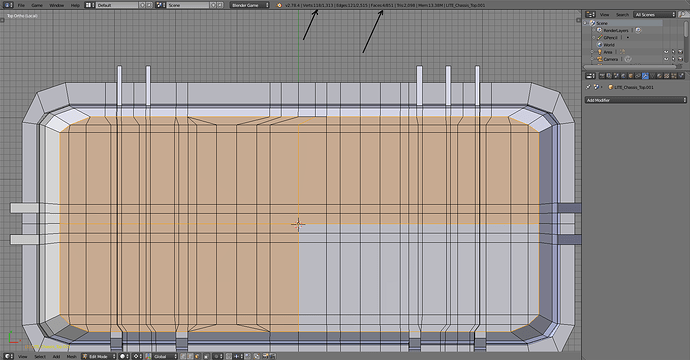690x360 pixels.
Task: Open the outliner View menu
Action: [x=605, y=15]
